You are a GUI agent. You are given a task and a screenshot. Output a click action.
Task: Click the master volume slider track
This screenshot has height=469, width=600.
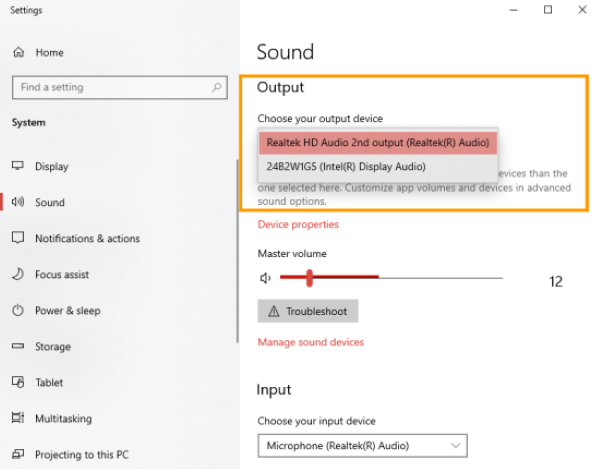click(x=440, y=278)
